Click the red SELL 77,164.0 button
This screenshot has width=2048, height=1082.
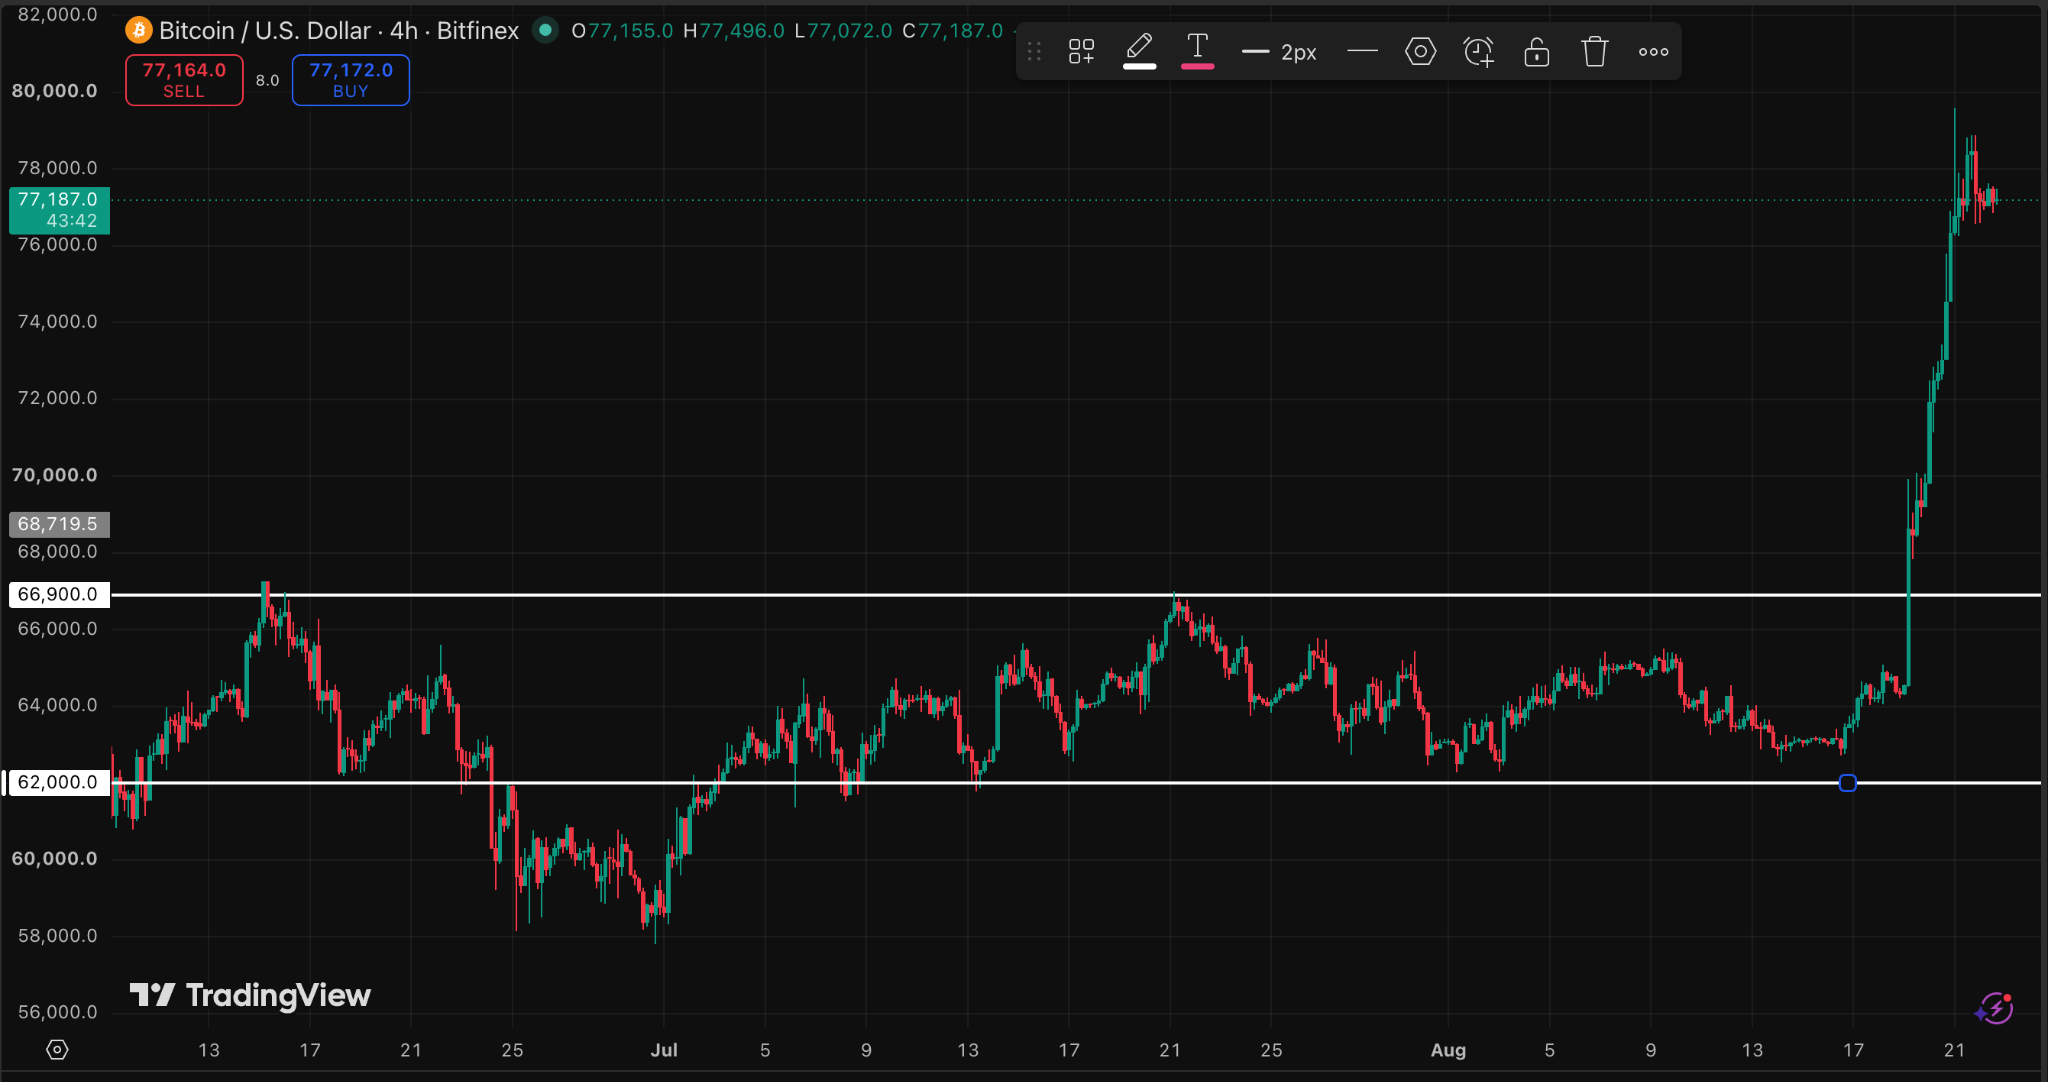coord(184,80)
